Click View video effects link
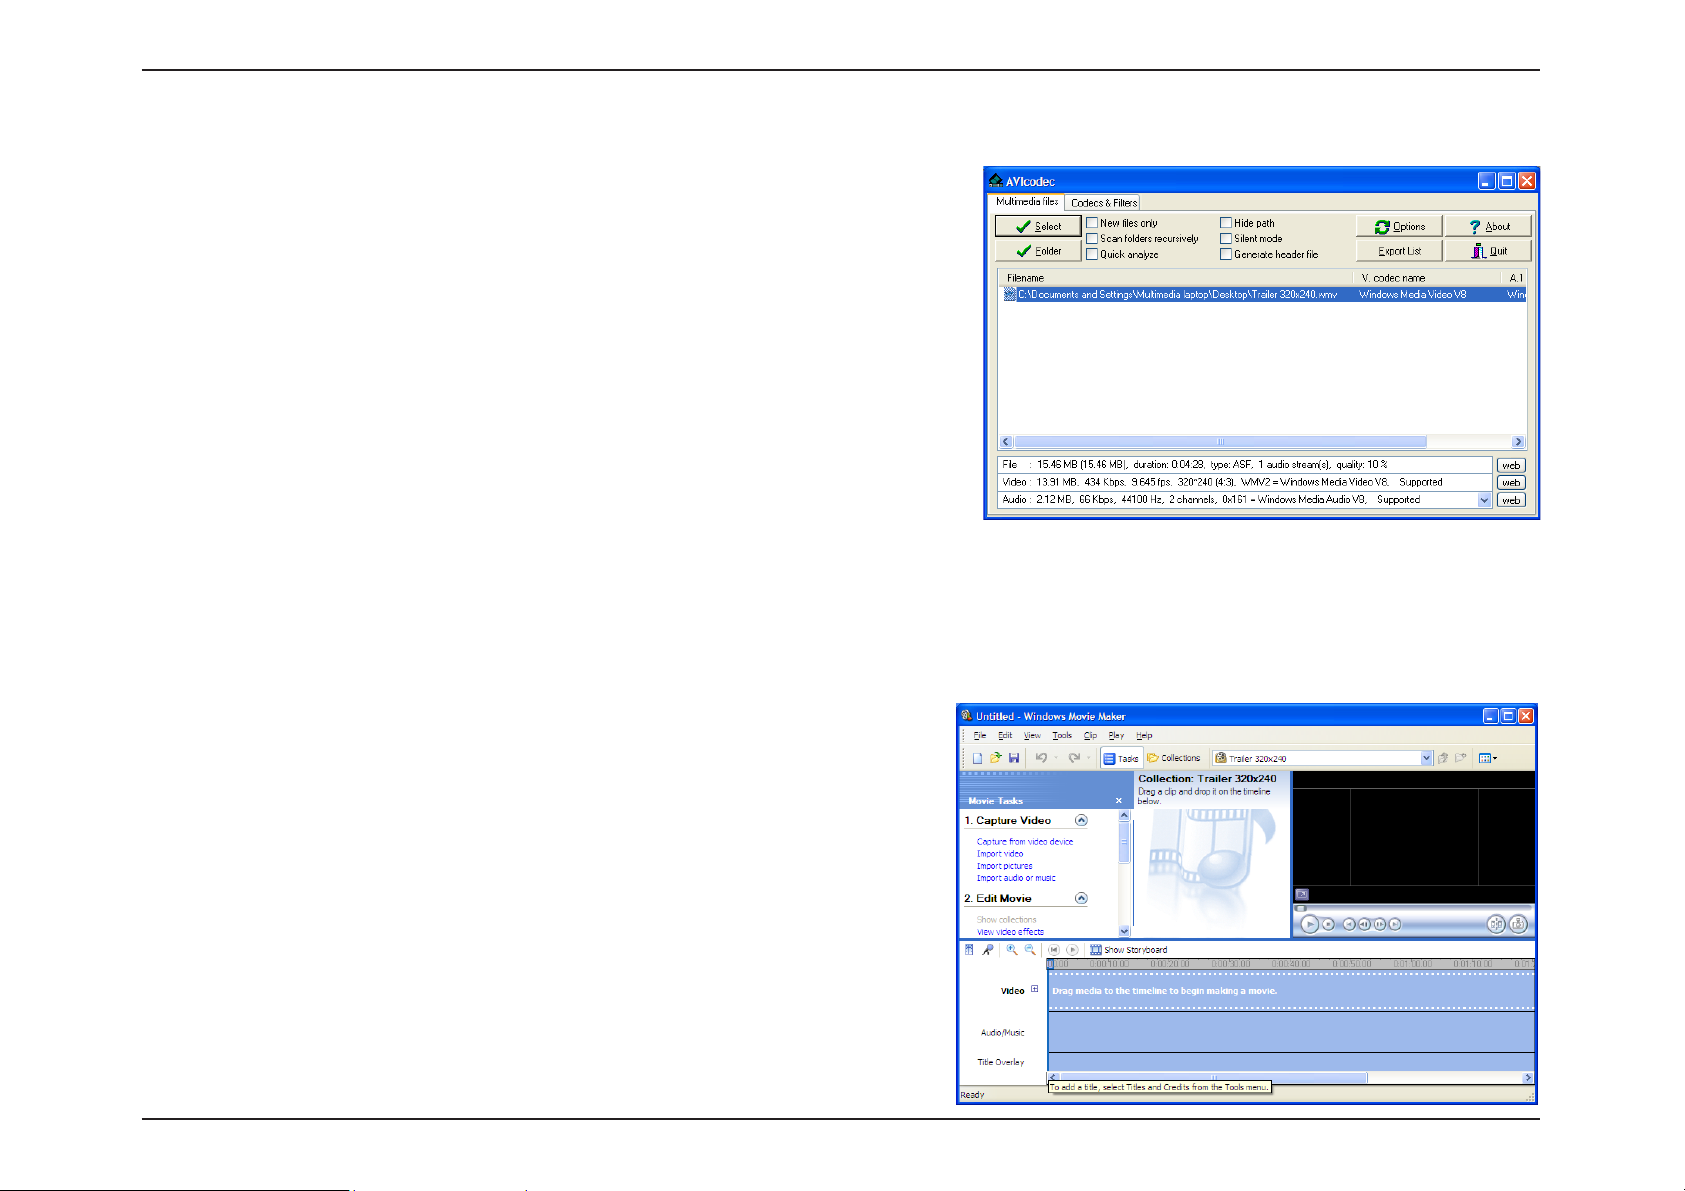The image size is (1685, 1191). click(x=1010, y=932)
